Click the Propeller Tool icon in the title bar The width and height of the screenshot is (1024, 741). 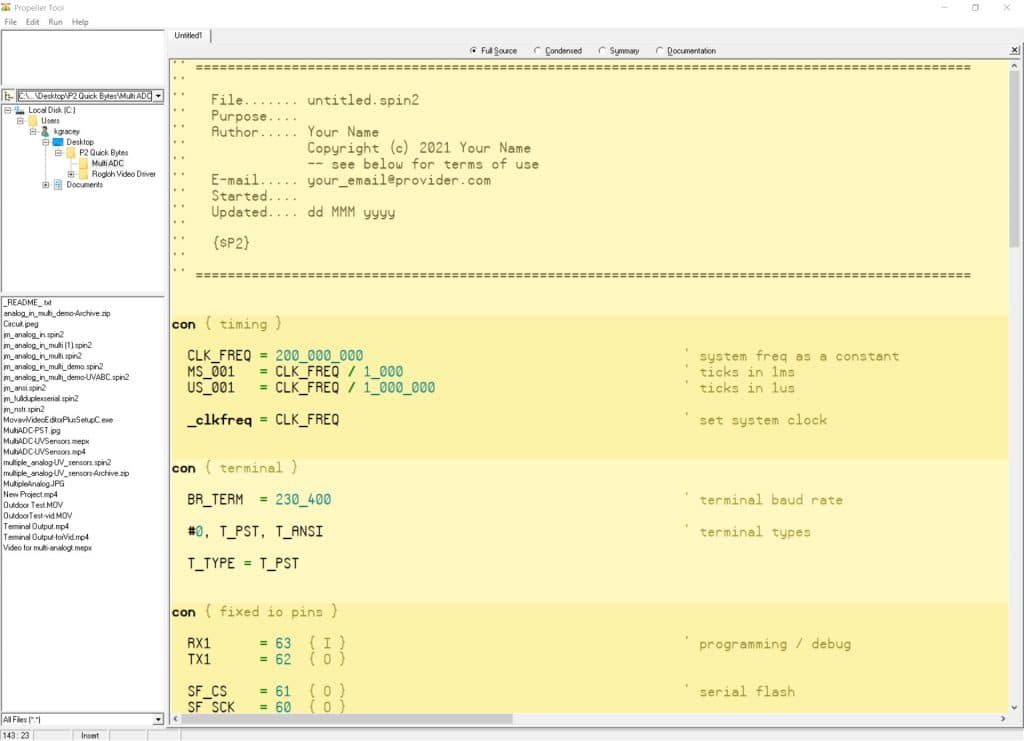pyautogui.click(x=8, y=7)
